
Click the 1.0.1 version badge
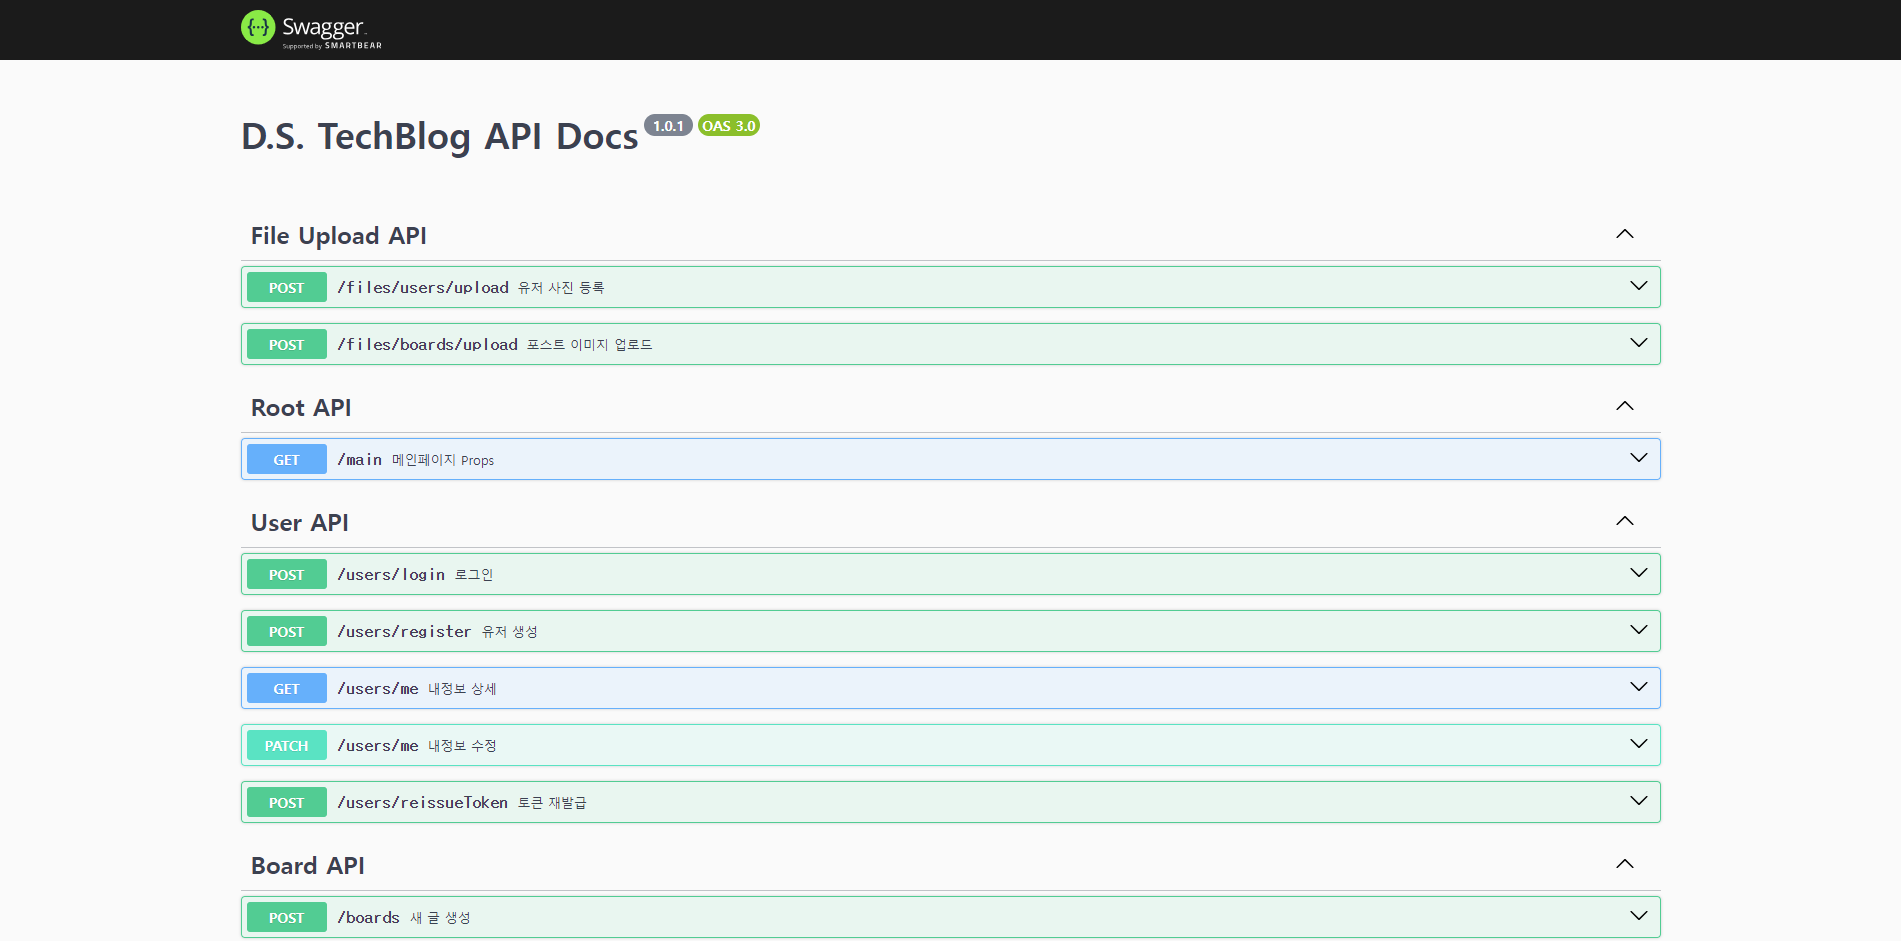point(667,126)
